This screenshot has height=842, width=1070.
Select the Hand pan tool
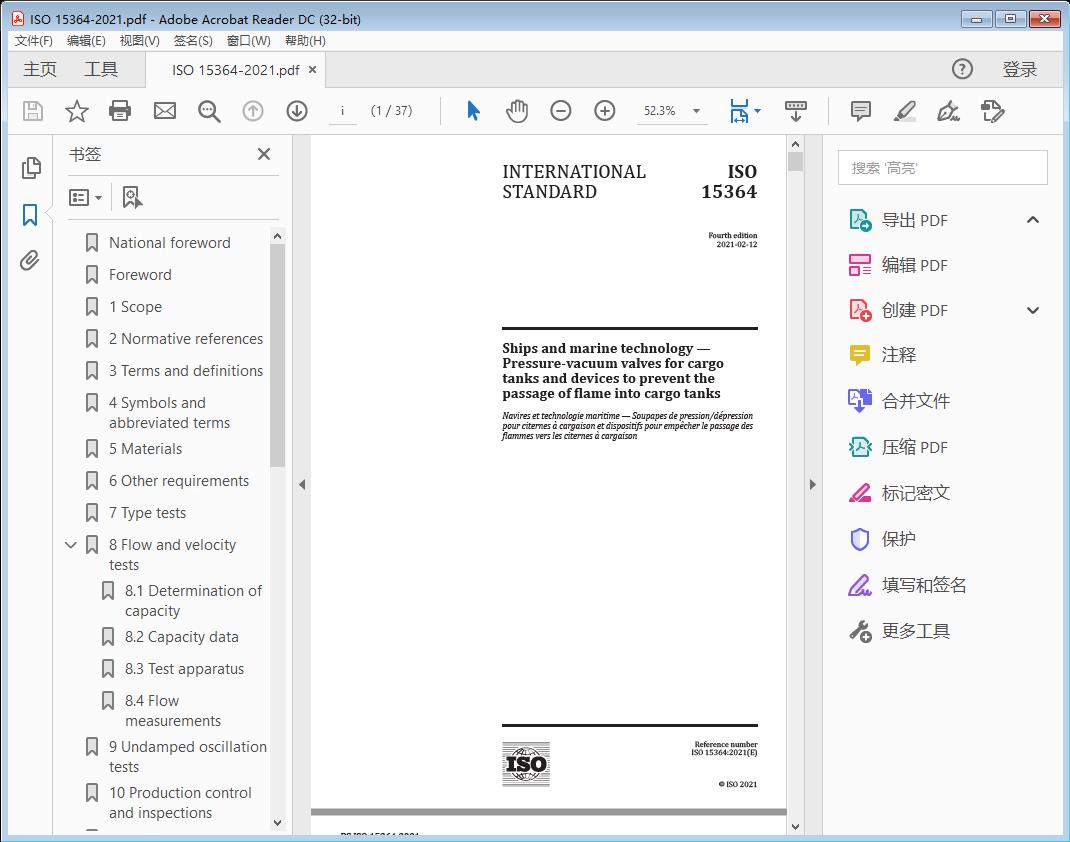point(517,111)
